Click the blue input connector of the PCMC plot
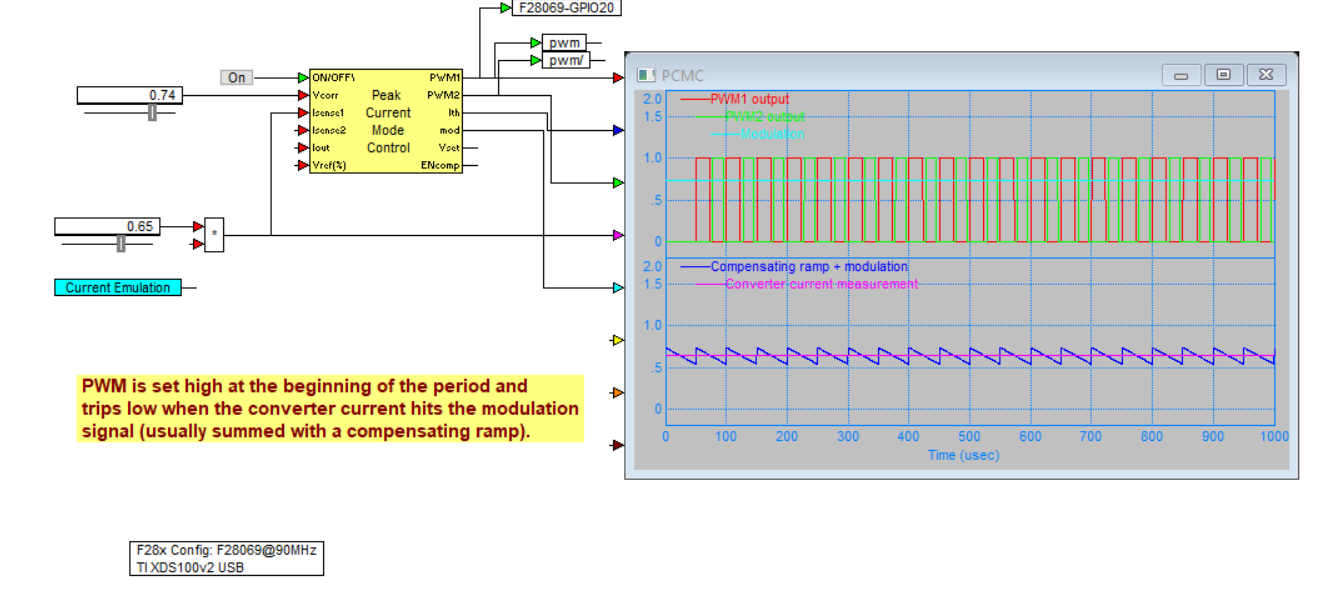This screenshot has width=1333, height=605. tap(618, 130)
